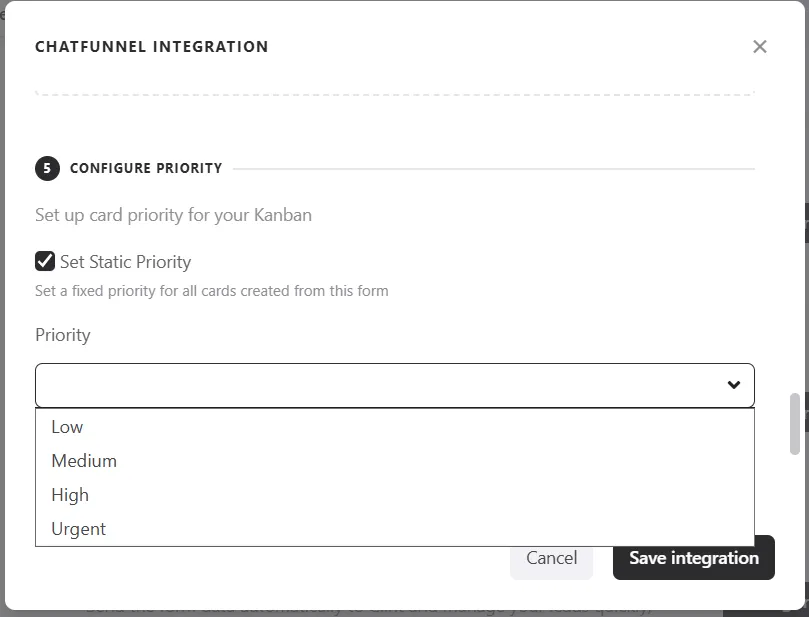
Task: Click the dashed divider above step 5
Action: (395, 94)
